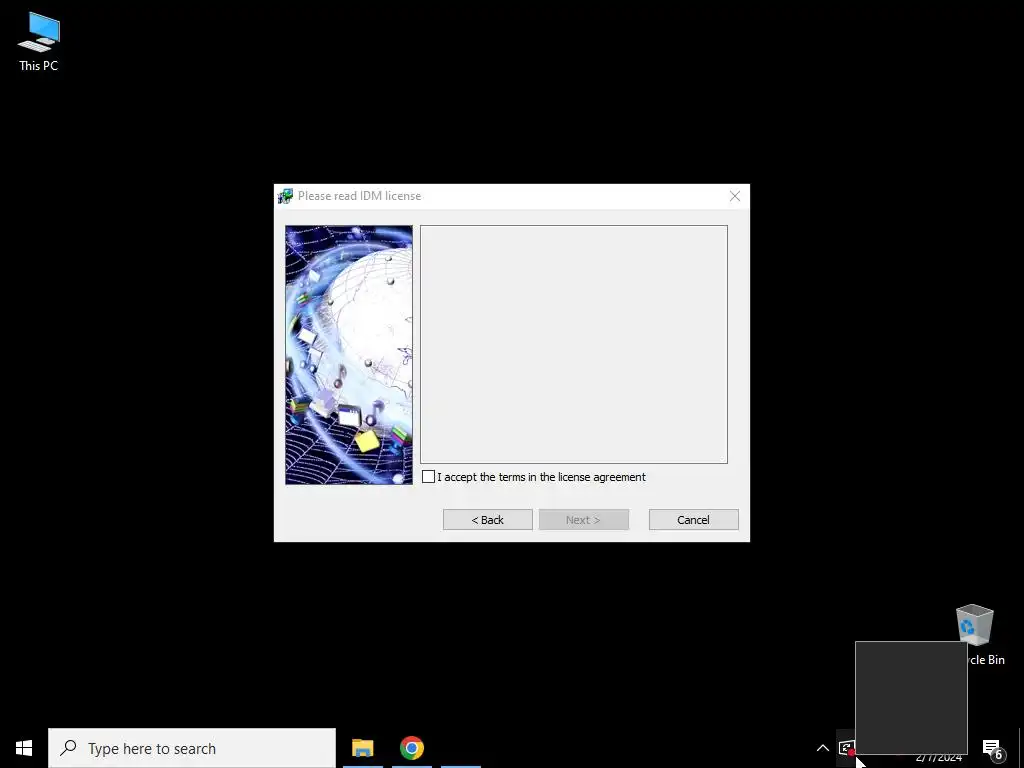
Task: Click the IDM globe banner image
Action: click(349, 355)
